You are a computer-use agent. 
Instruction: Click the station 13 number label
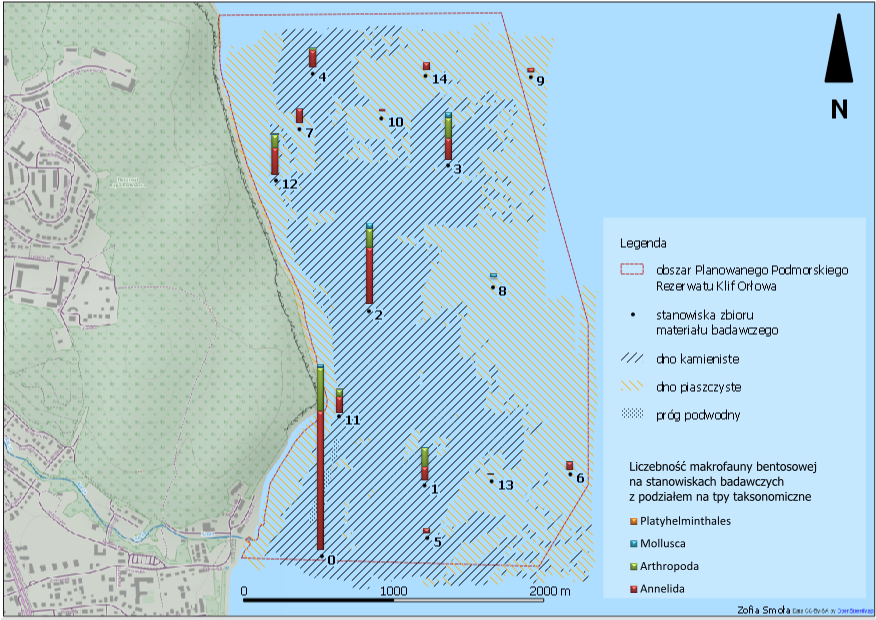point(506,485)
